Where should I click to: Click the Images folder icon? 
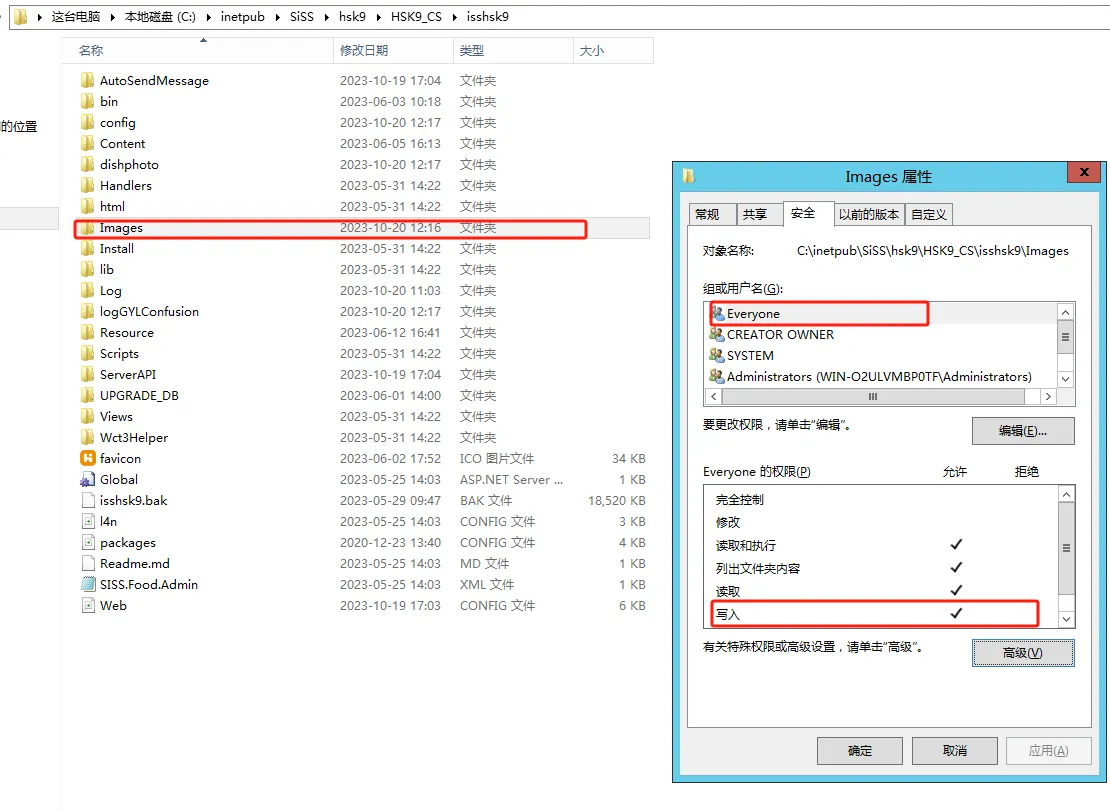click(87, 228)
